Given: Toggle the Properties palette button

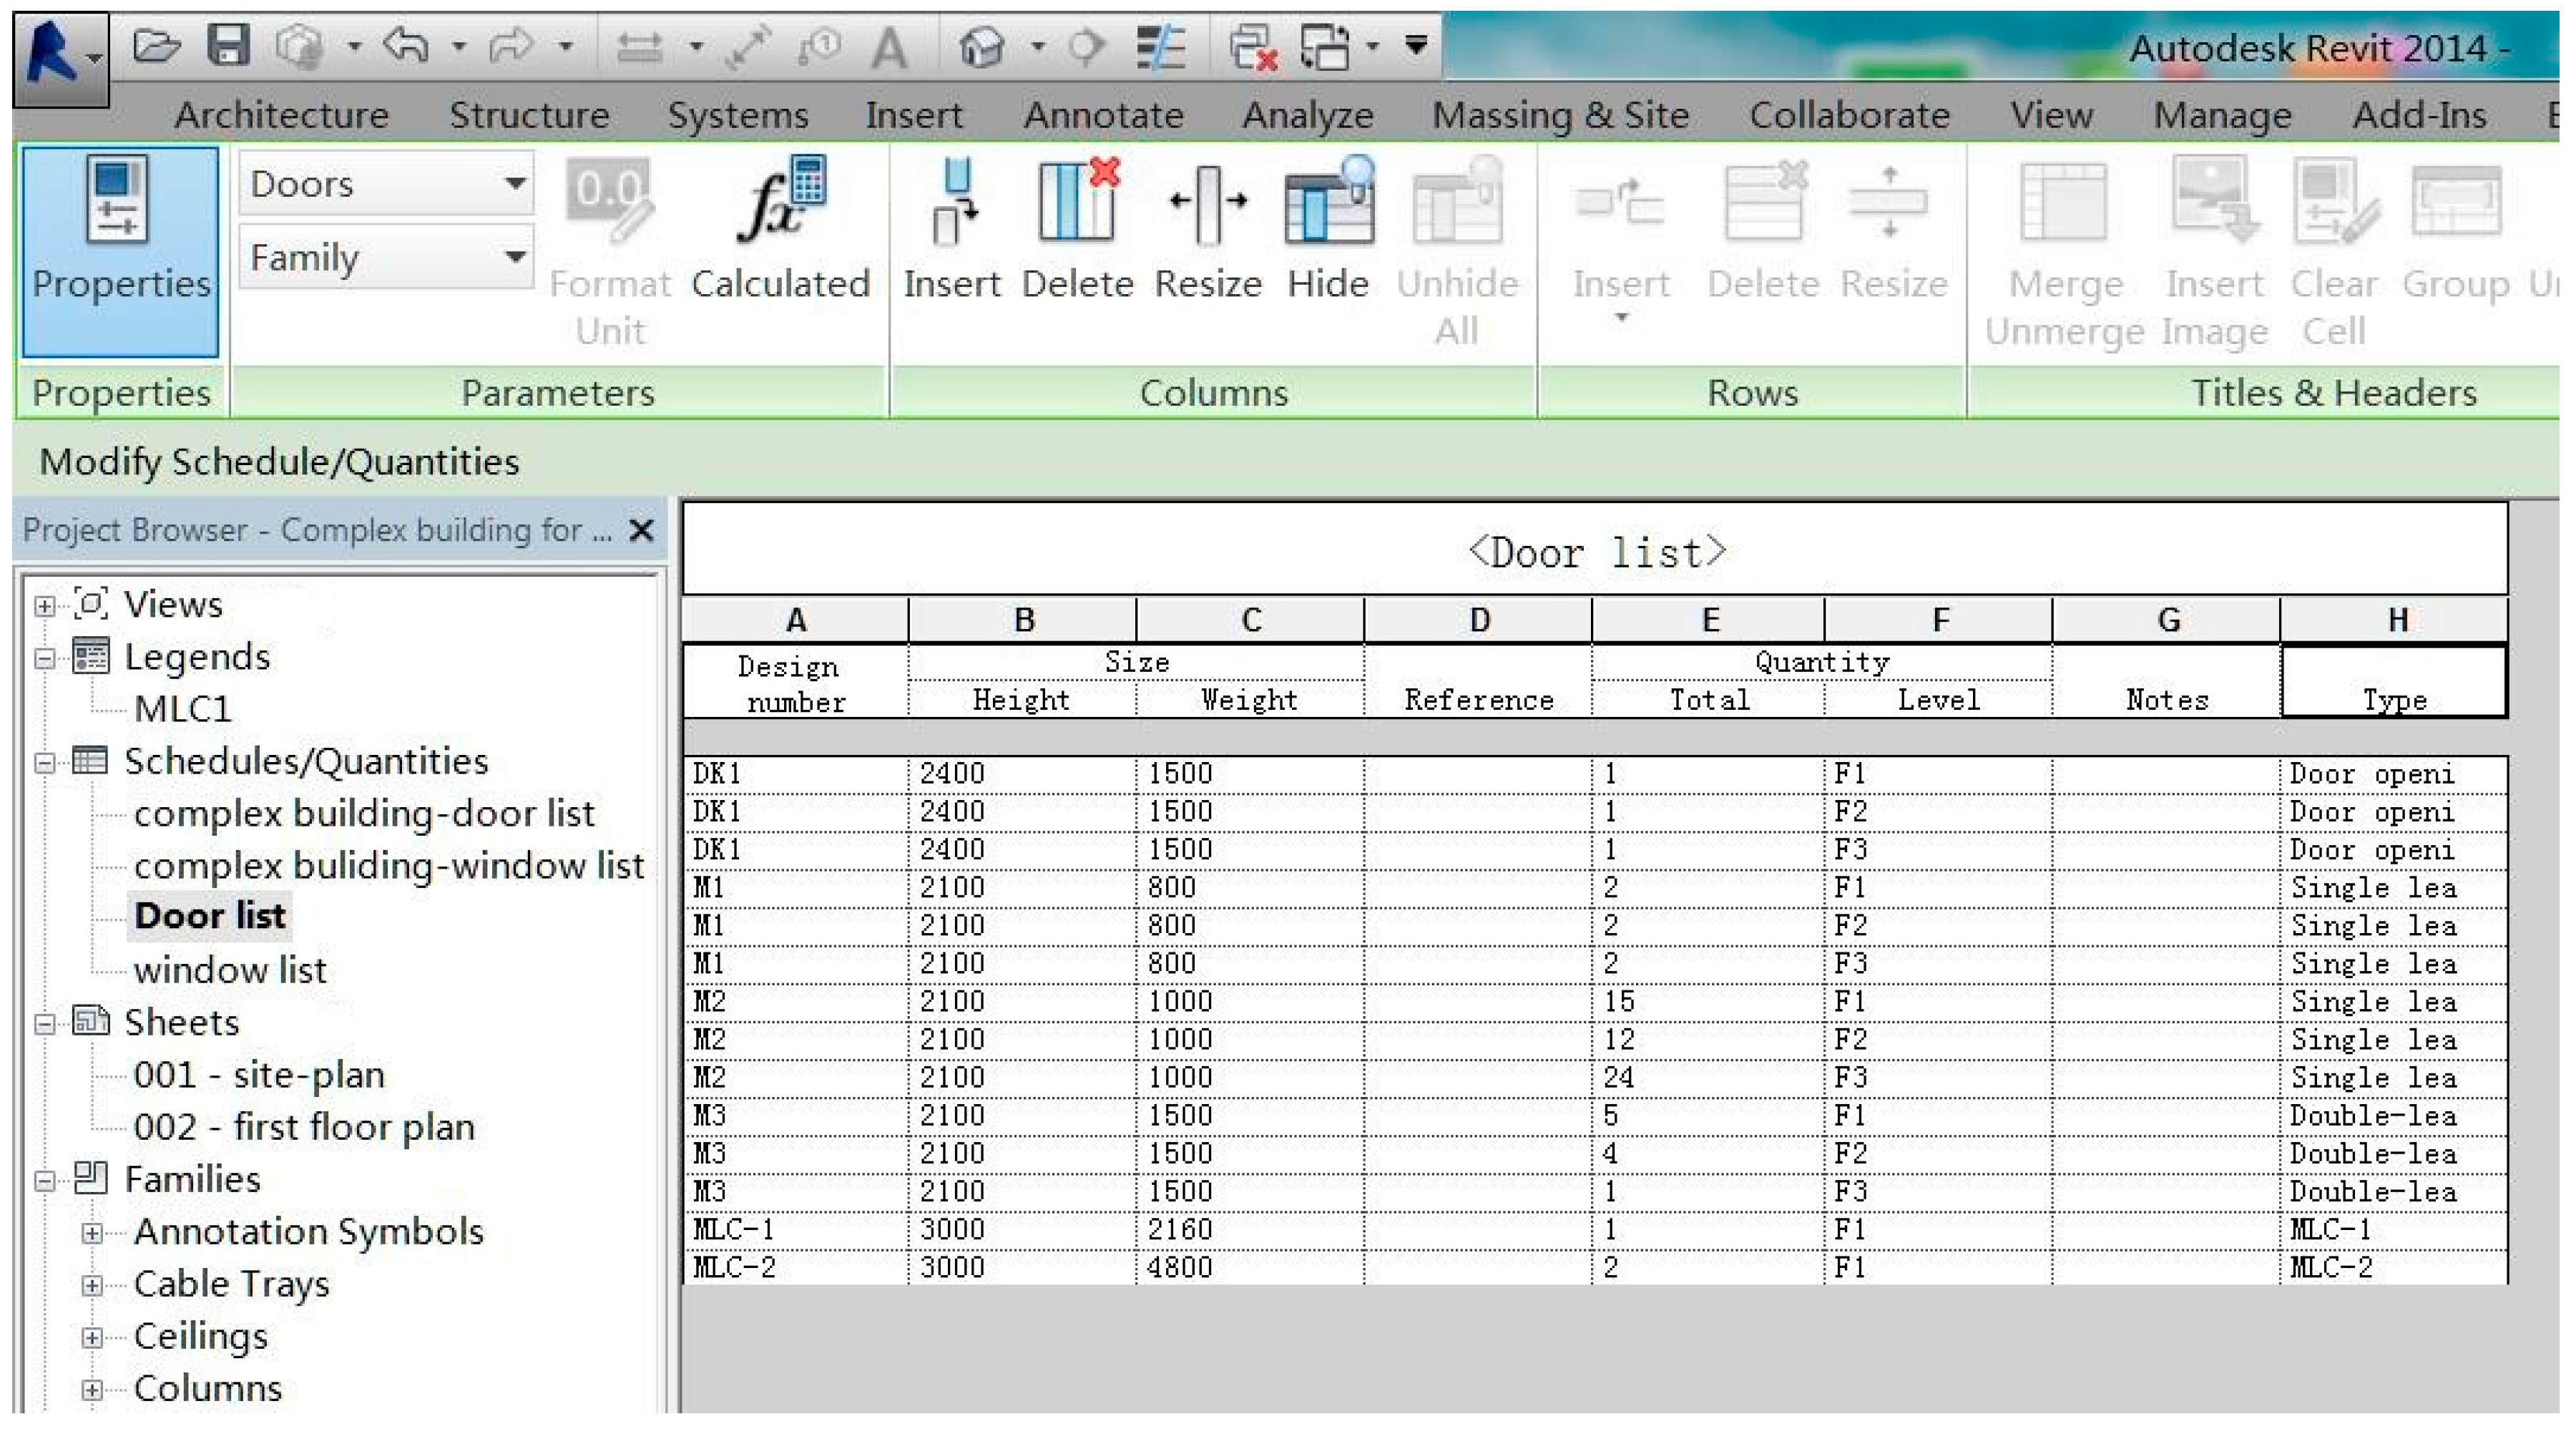Looking at the screenshot, I should point(120,250).
